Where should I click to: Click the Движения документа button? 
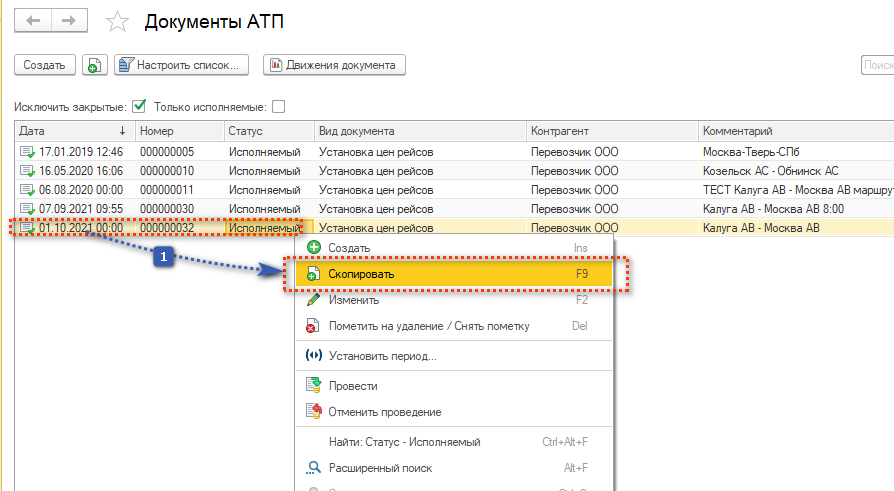point(334,66)
